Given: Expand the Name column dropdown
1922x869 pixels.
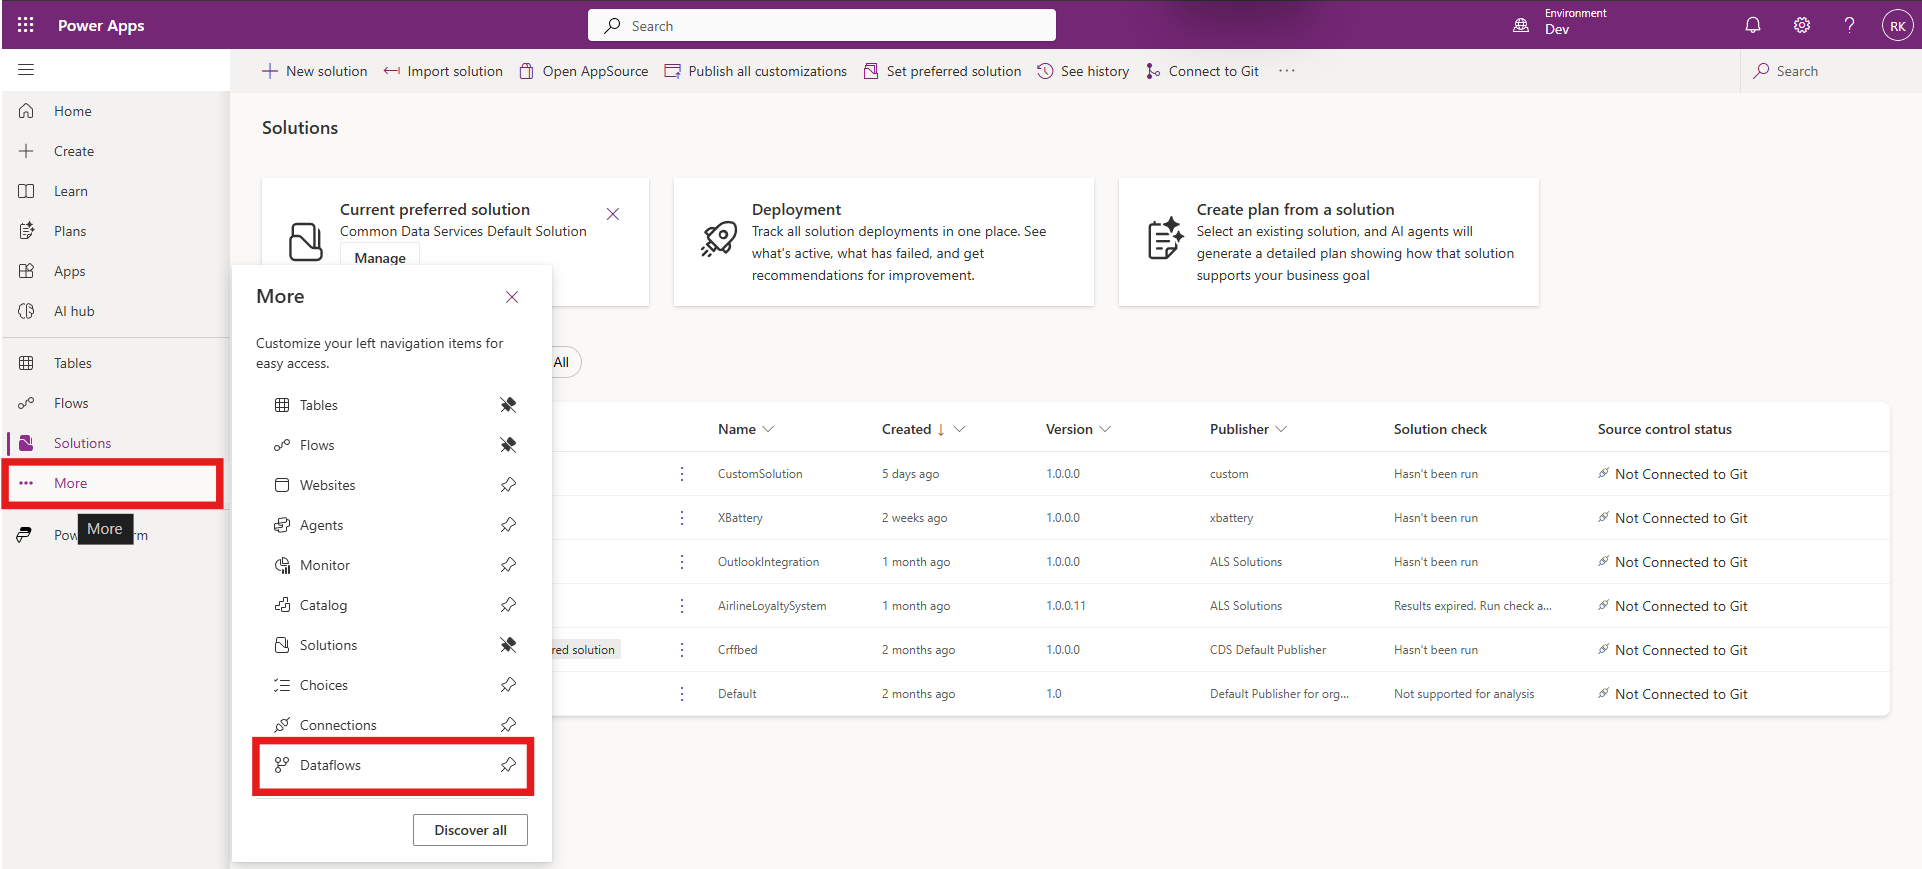Looking at the screenshot, I should click(x=768, y=429).
